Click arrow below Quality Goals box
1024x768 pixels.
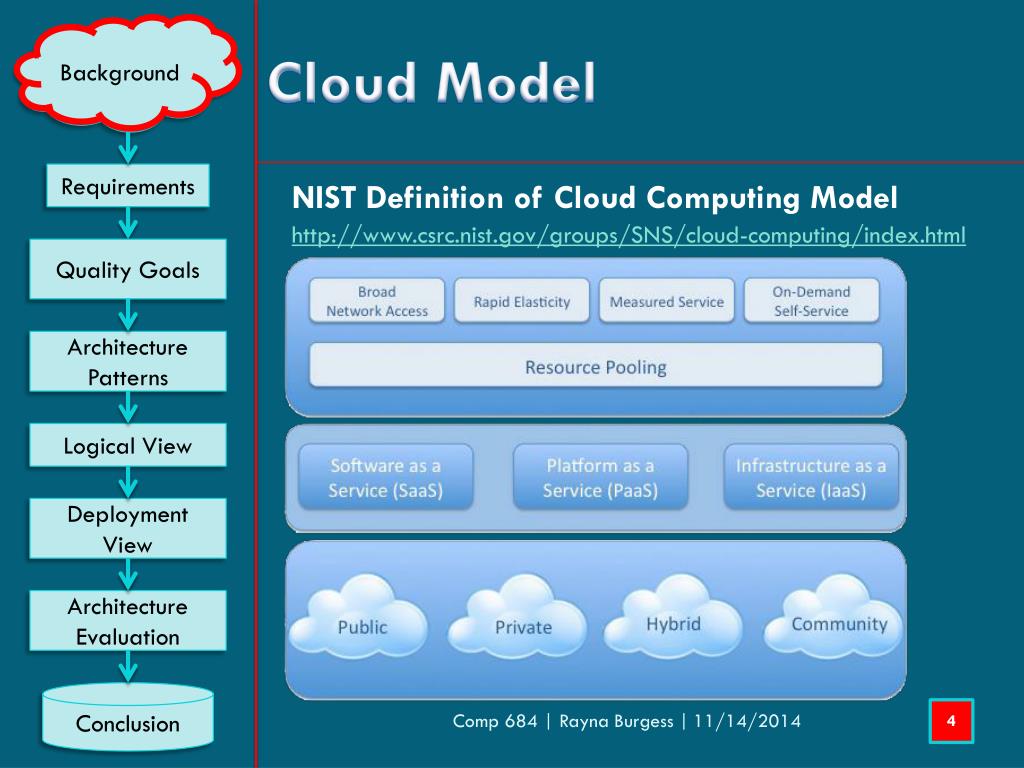tap(128, 315)
